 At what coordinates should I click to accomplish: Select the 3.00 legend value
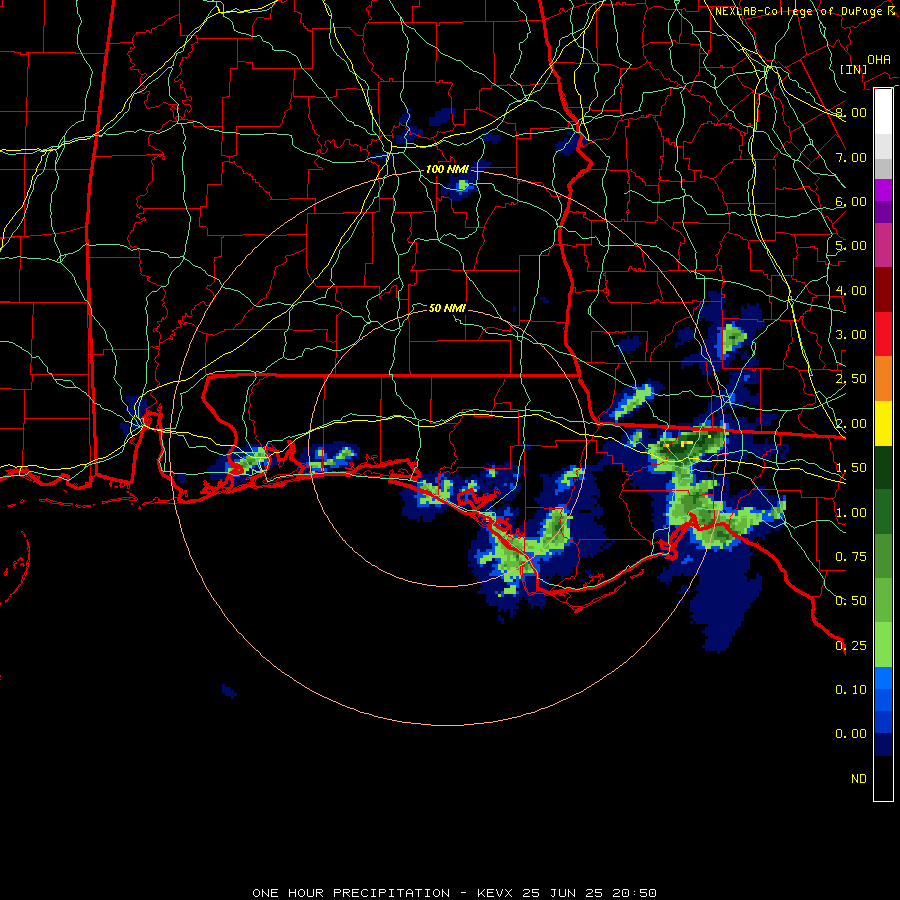pyautogui.click(x=851, y=335)
